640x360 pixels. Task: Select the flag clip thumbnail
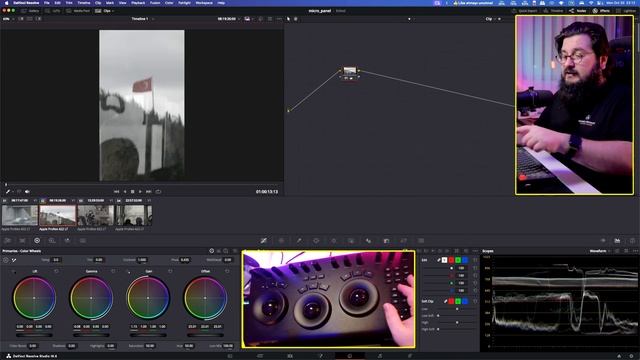(58, 216)
